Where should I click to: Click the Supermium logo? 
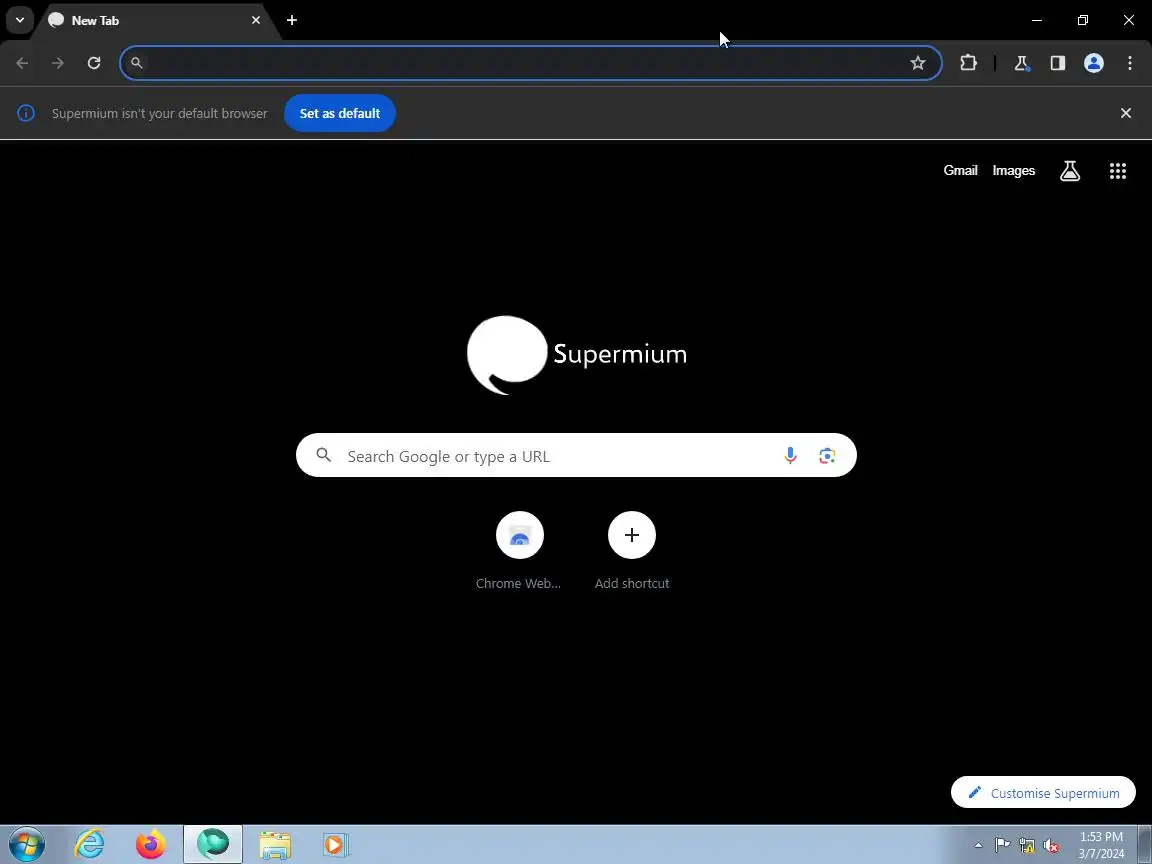[577, 355]
